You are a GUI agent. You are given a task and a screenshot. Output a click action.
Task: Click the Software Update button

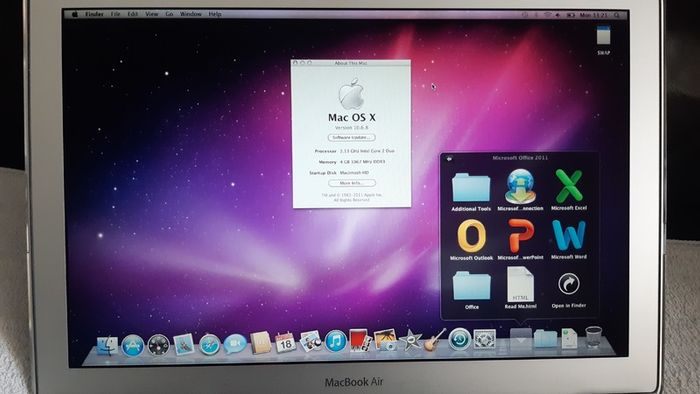pos(351,137)
